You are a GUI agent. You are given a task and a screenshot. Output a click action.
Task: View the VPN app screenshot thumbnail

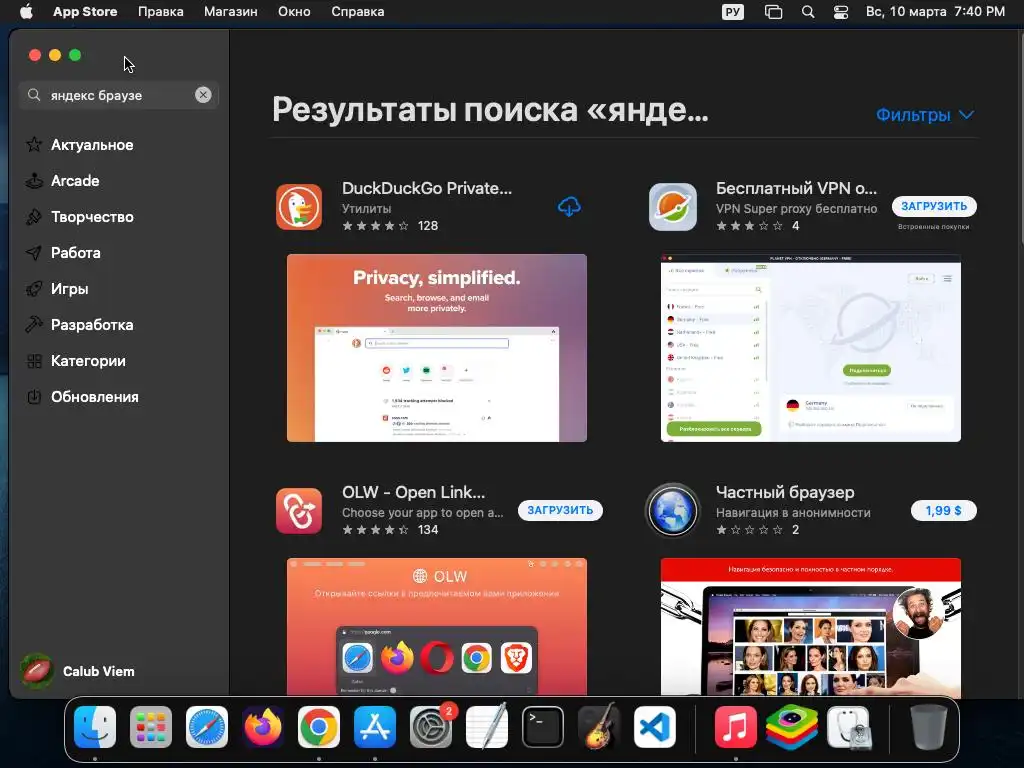coord(810,348)
